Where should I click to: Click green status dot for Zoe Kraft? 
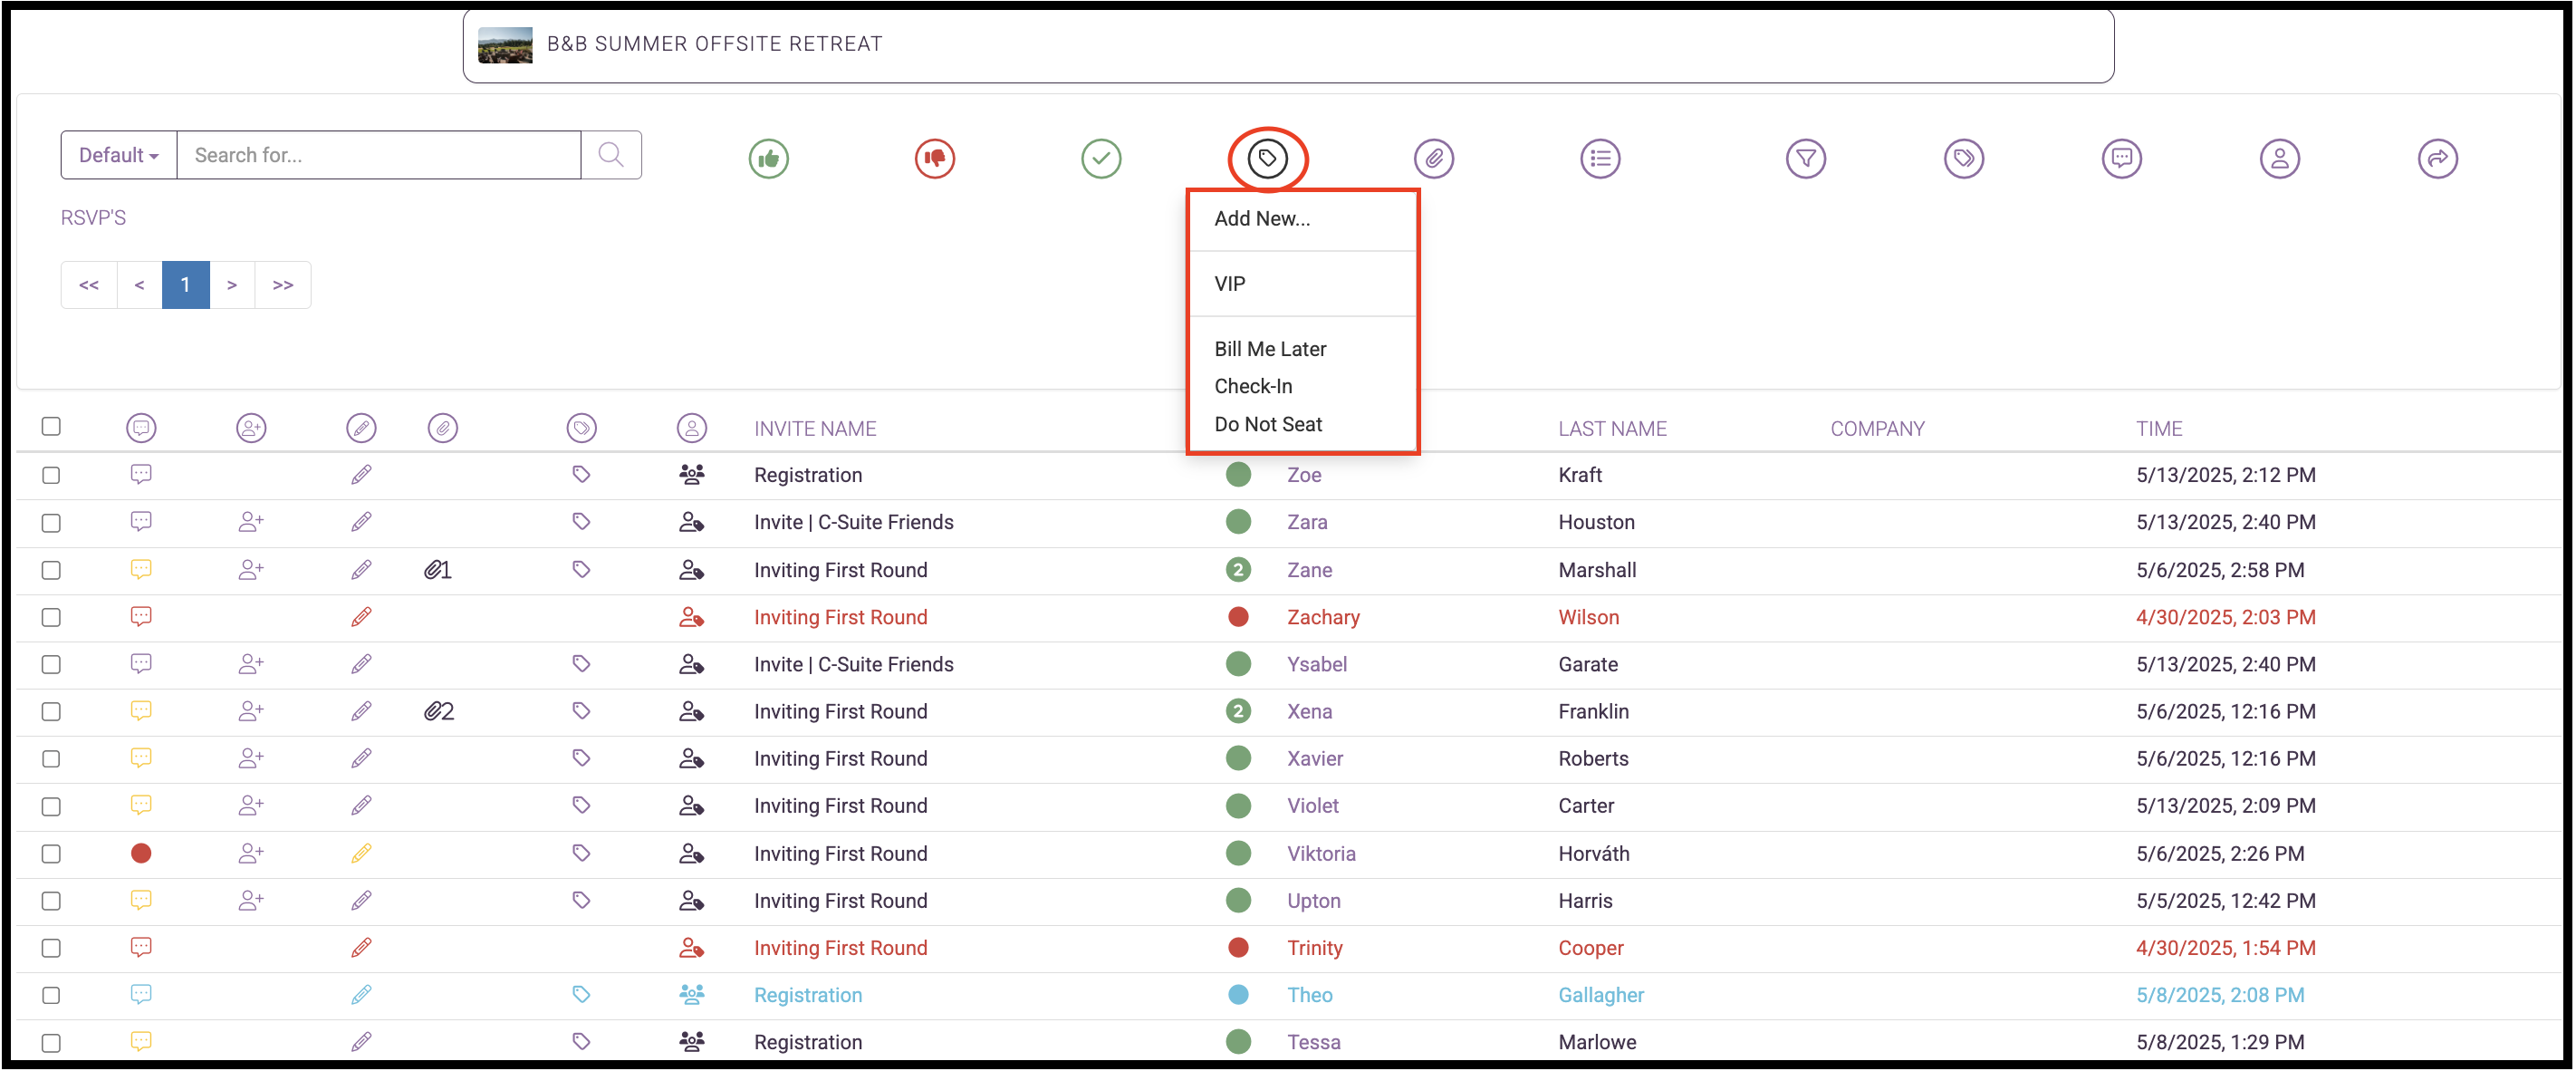pyautogui.click(x=1238, y=475)
